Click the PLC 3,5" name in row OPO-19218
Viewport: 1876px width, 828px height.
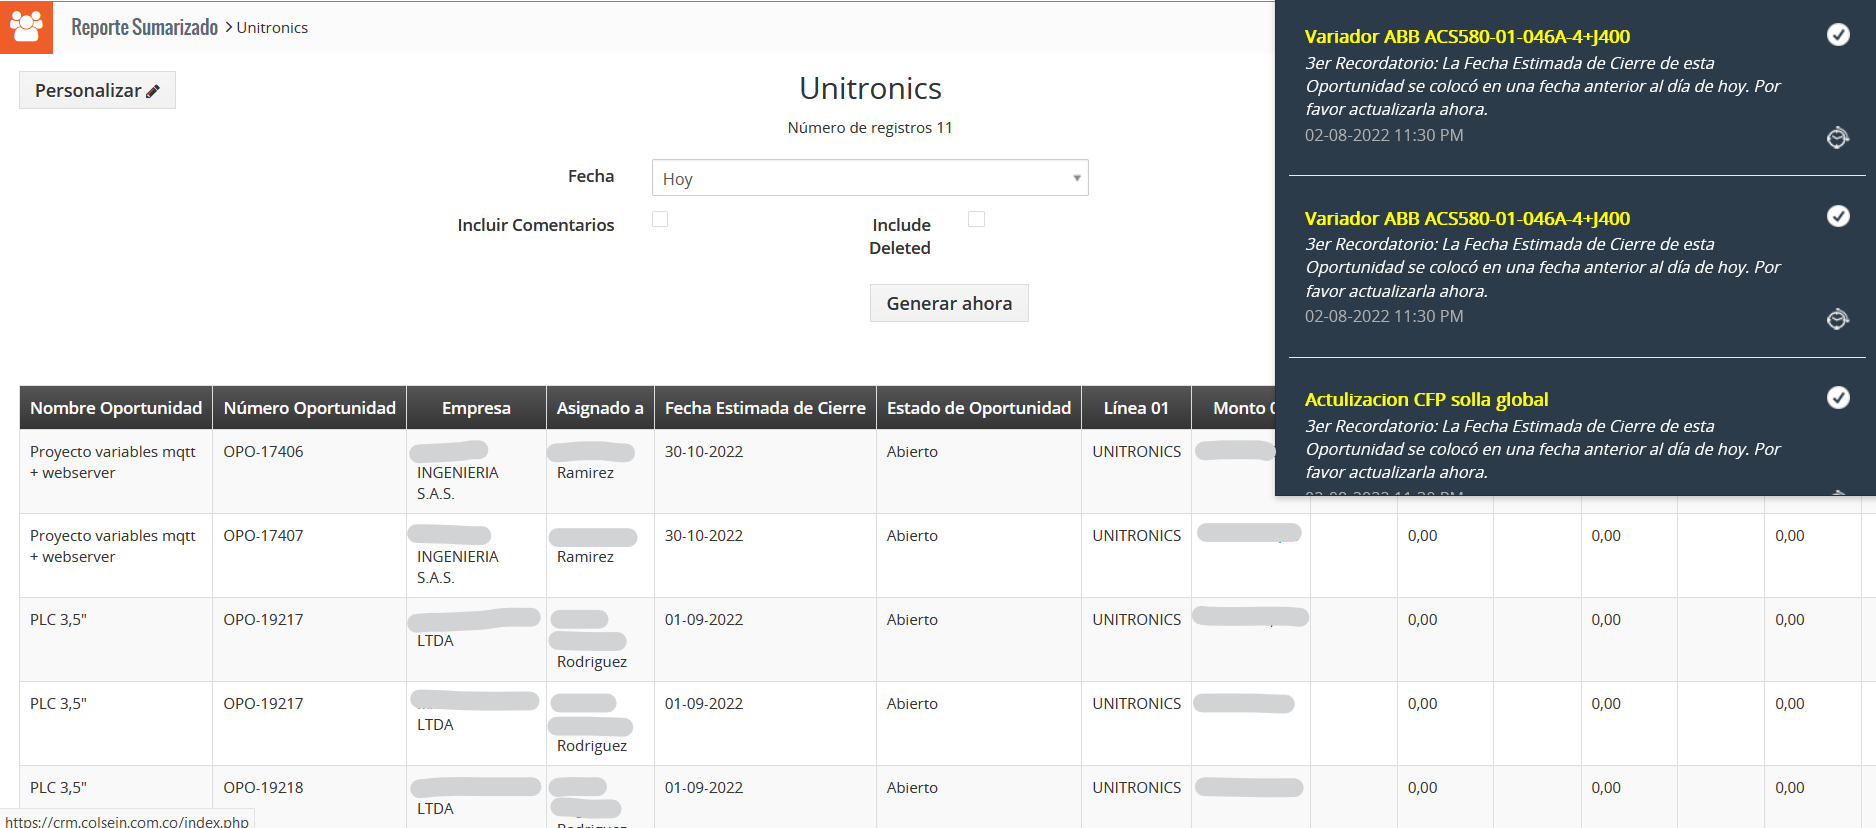(58, 788)
